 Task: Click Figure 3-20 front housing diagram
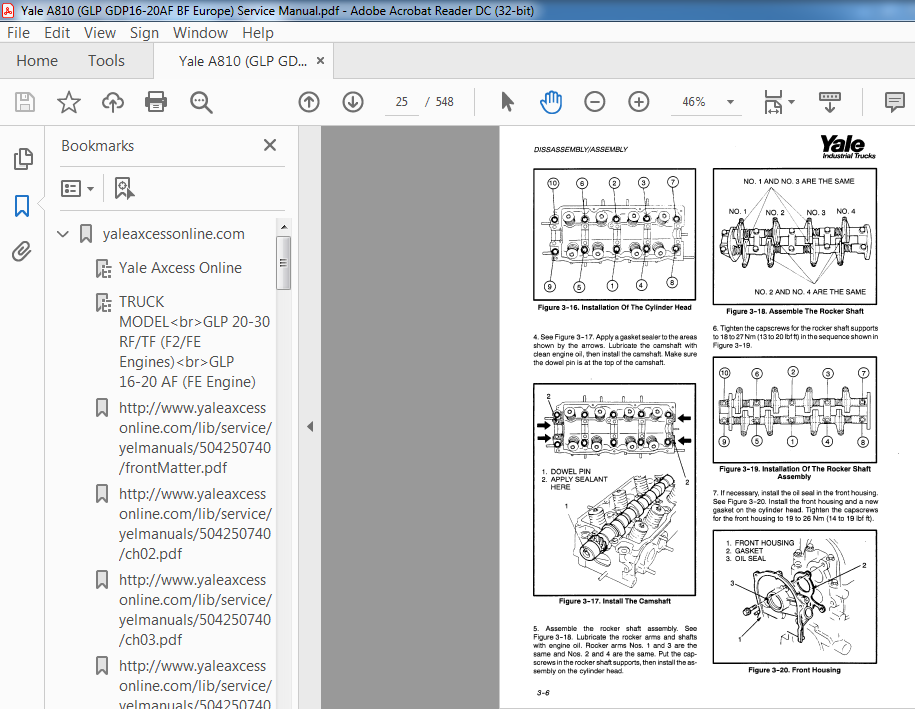[x=794, y=596]
